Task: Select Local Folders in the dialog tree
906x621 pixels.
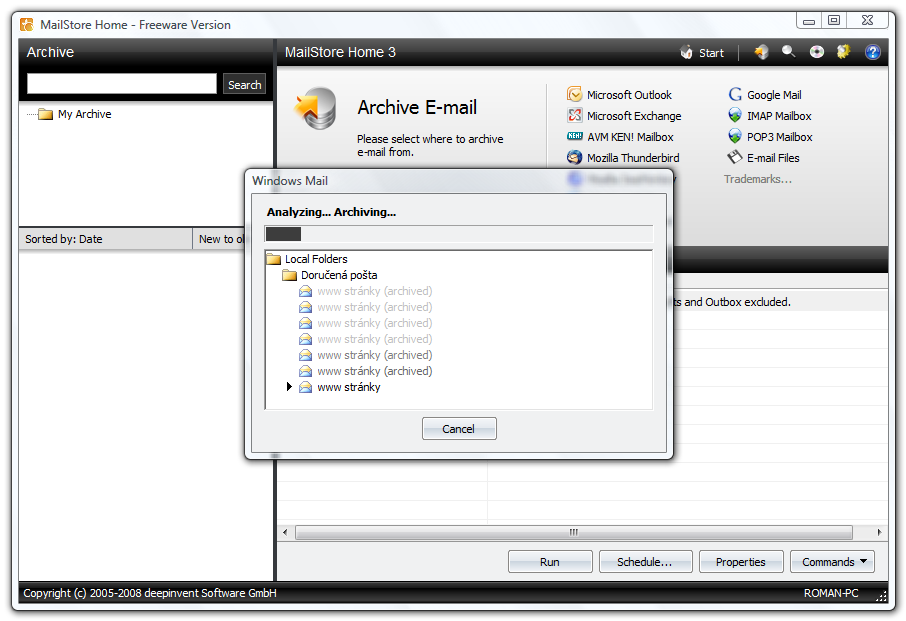Action: pyautogui.click(x=315, y=259)
